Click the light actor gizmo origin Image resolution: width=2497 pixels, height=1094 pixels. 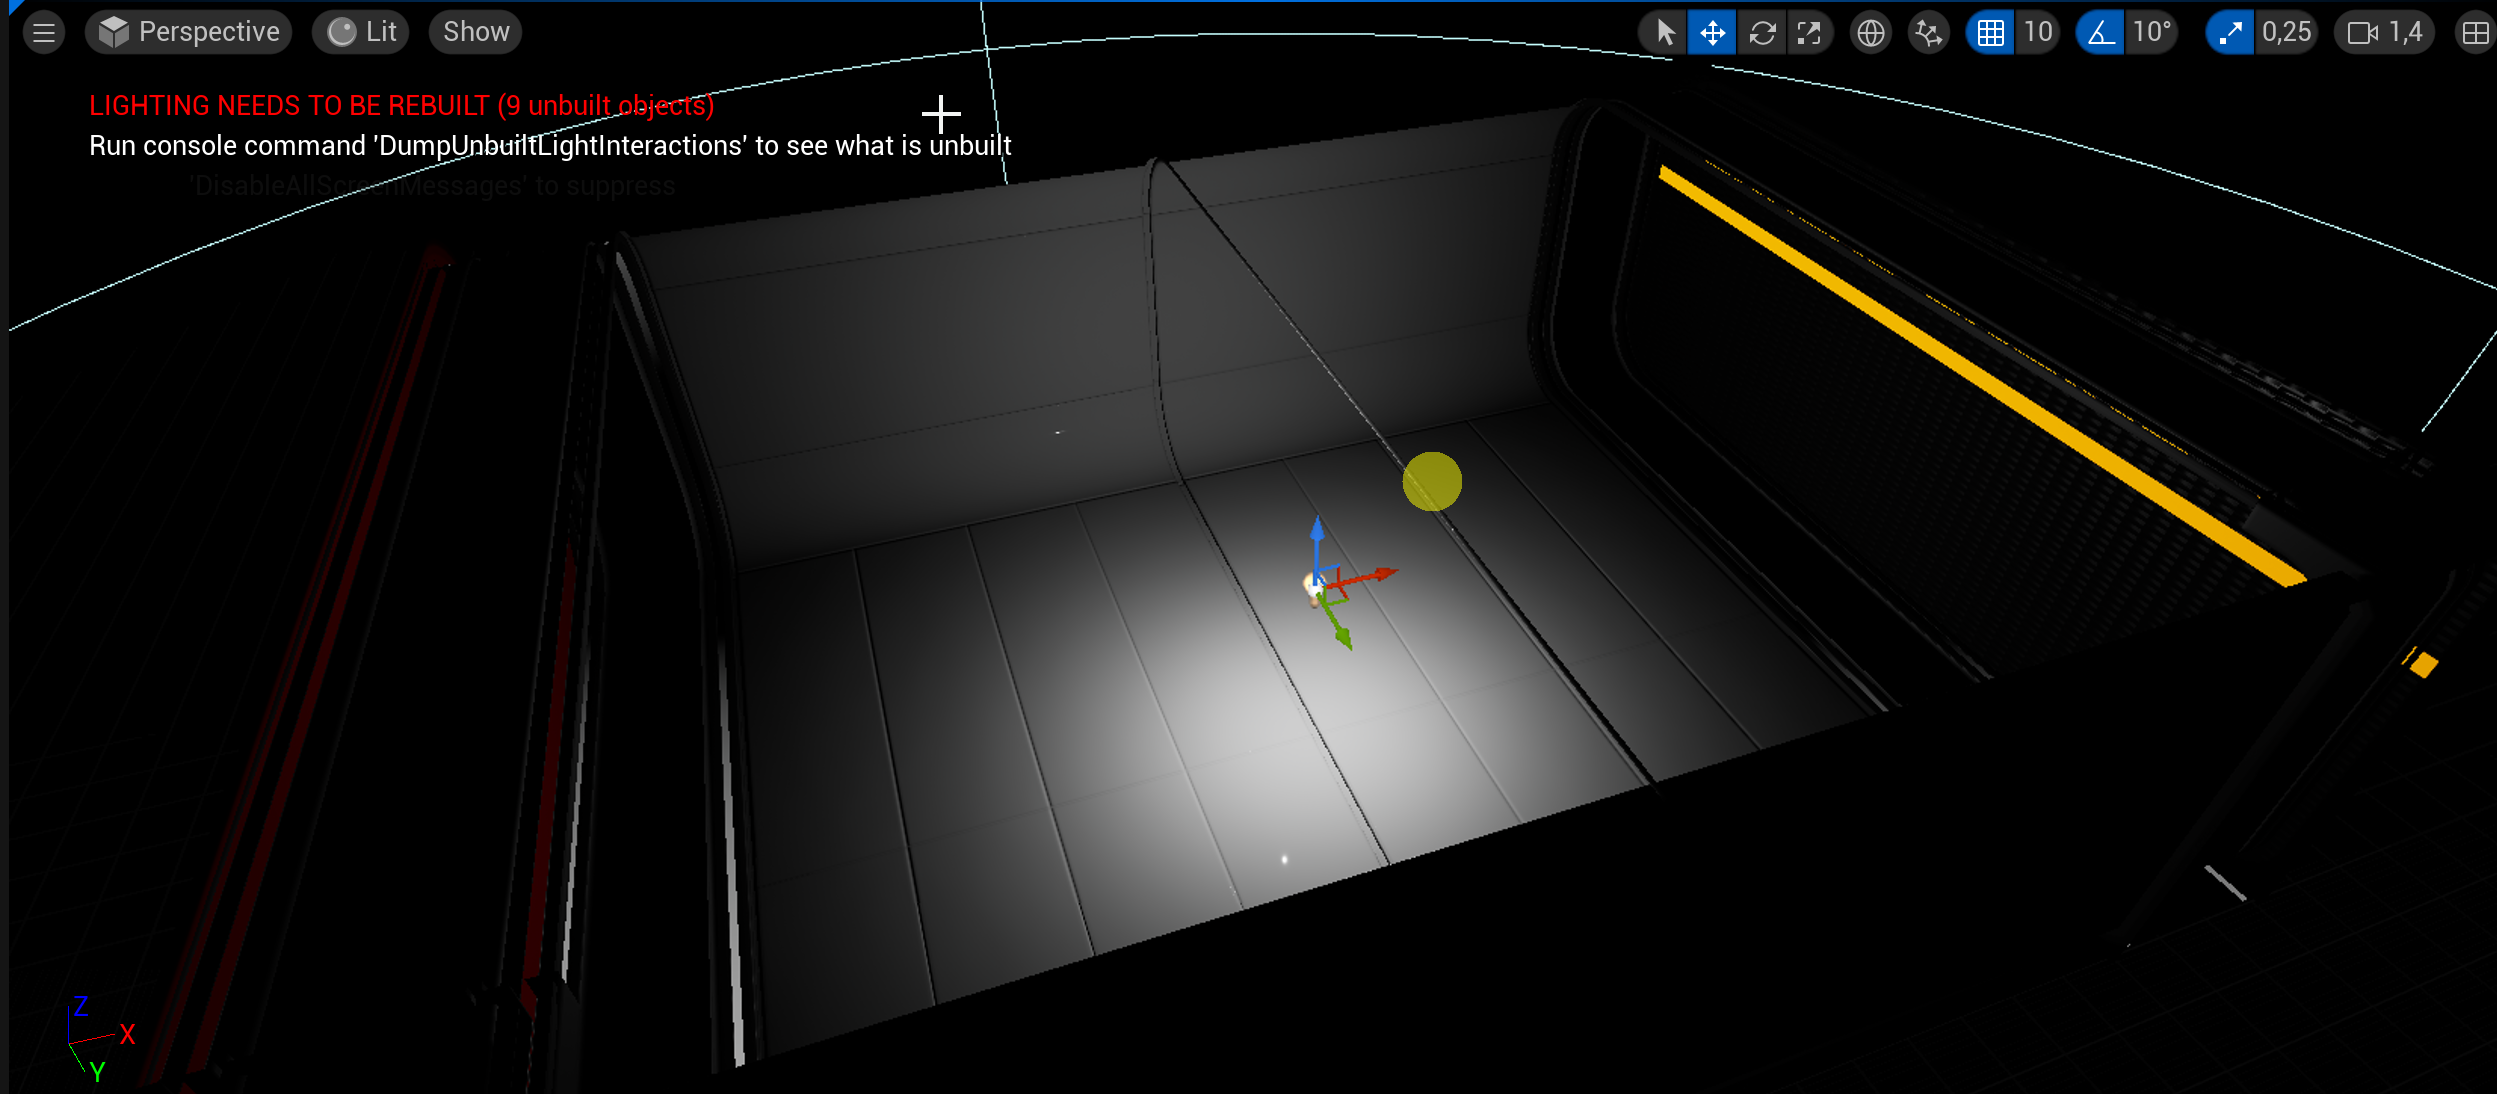(1318, 584)
